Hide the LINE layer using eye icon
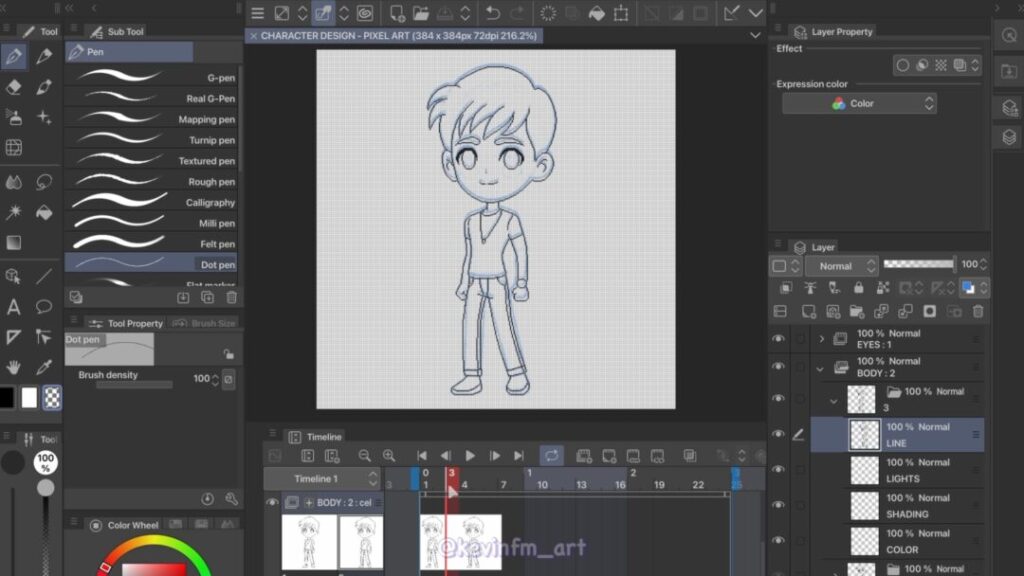Image resolution: width=1024 pixels, height=576 pixels. pyautogui.click(x=778, y=434)
